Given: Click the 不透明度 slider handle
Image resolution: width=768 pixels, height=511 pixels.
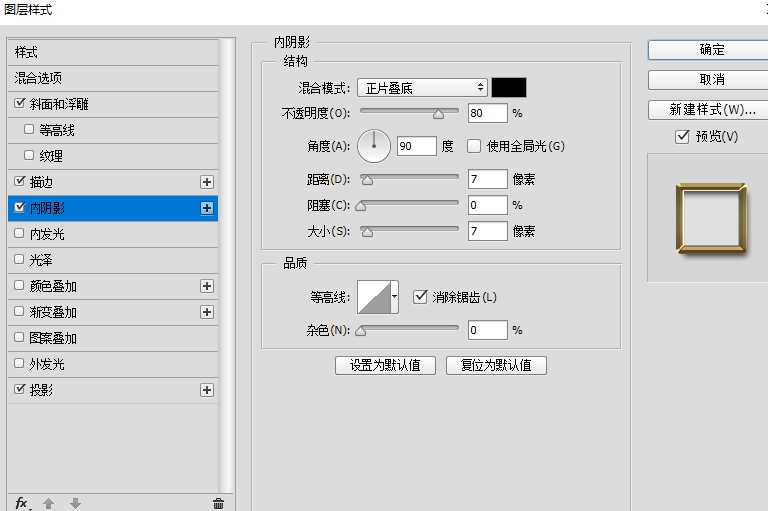Looking at the screenshot, I should point(438,114).
